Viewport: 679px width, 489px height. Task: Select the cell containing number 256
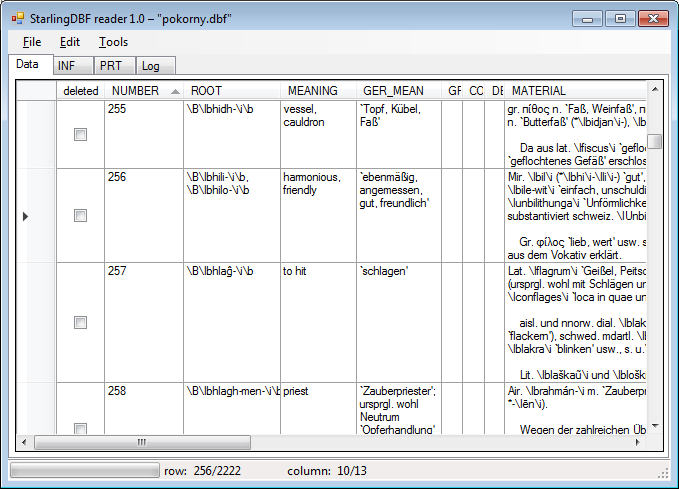pyautogui.click(x=144, y=215)
